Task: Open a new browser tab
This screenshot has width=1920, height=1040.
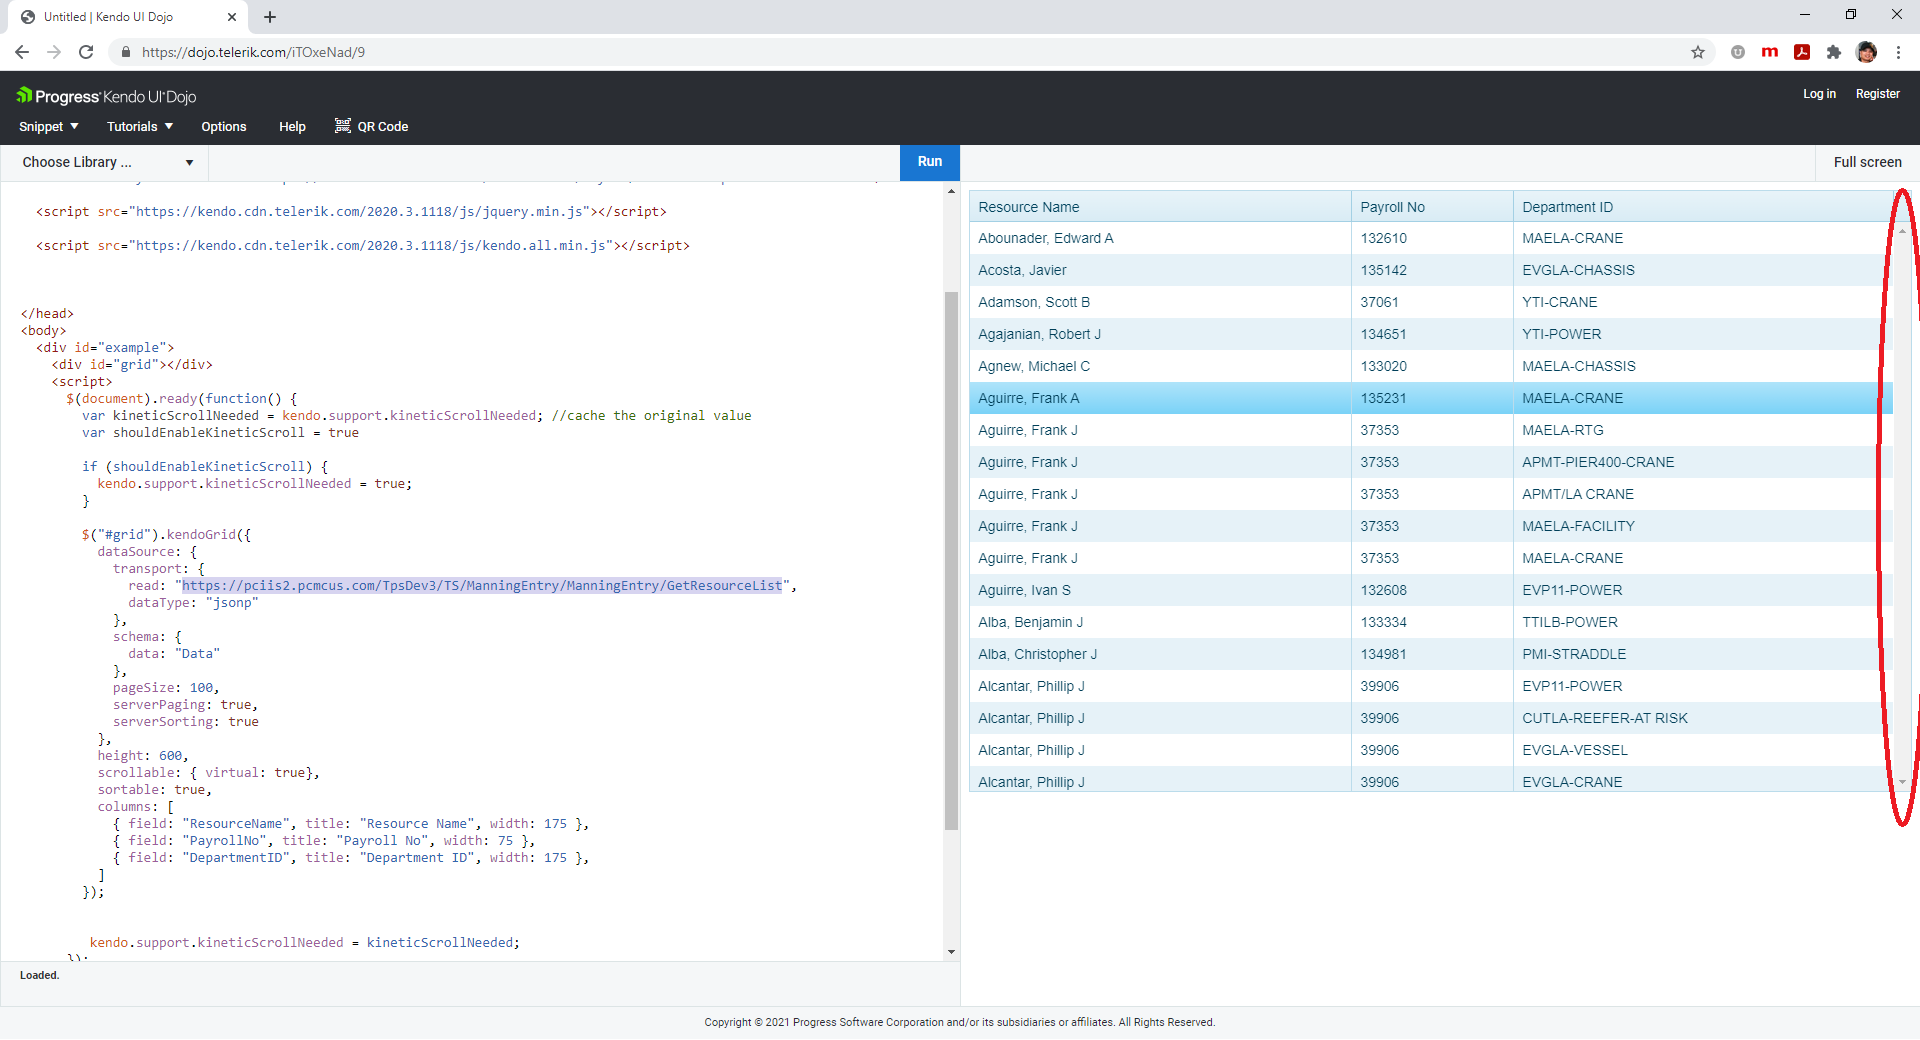Action: click(270, 17)
